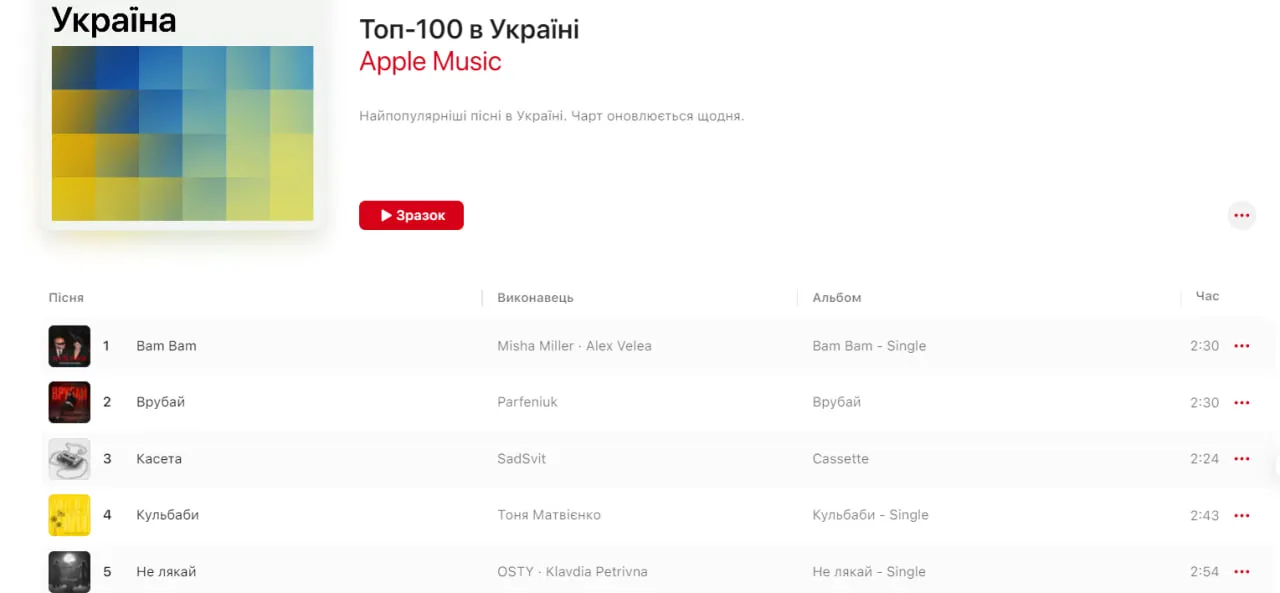Click the Bam Bam album thumbnail
This screenshot has width=1280, height=593.
[69, 345]
